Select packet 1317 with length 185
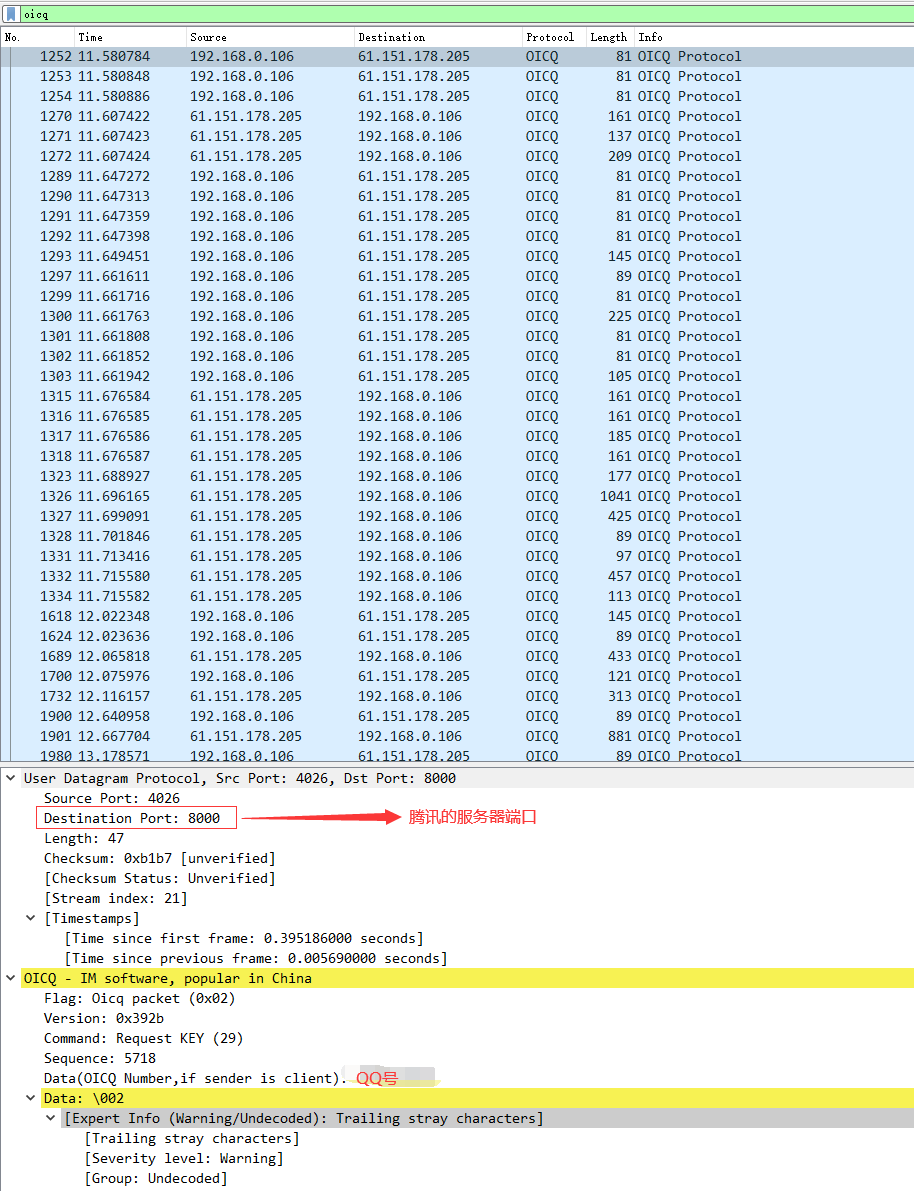The width and height of the screenshot is (914, 1191). [457, 436]
